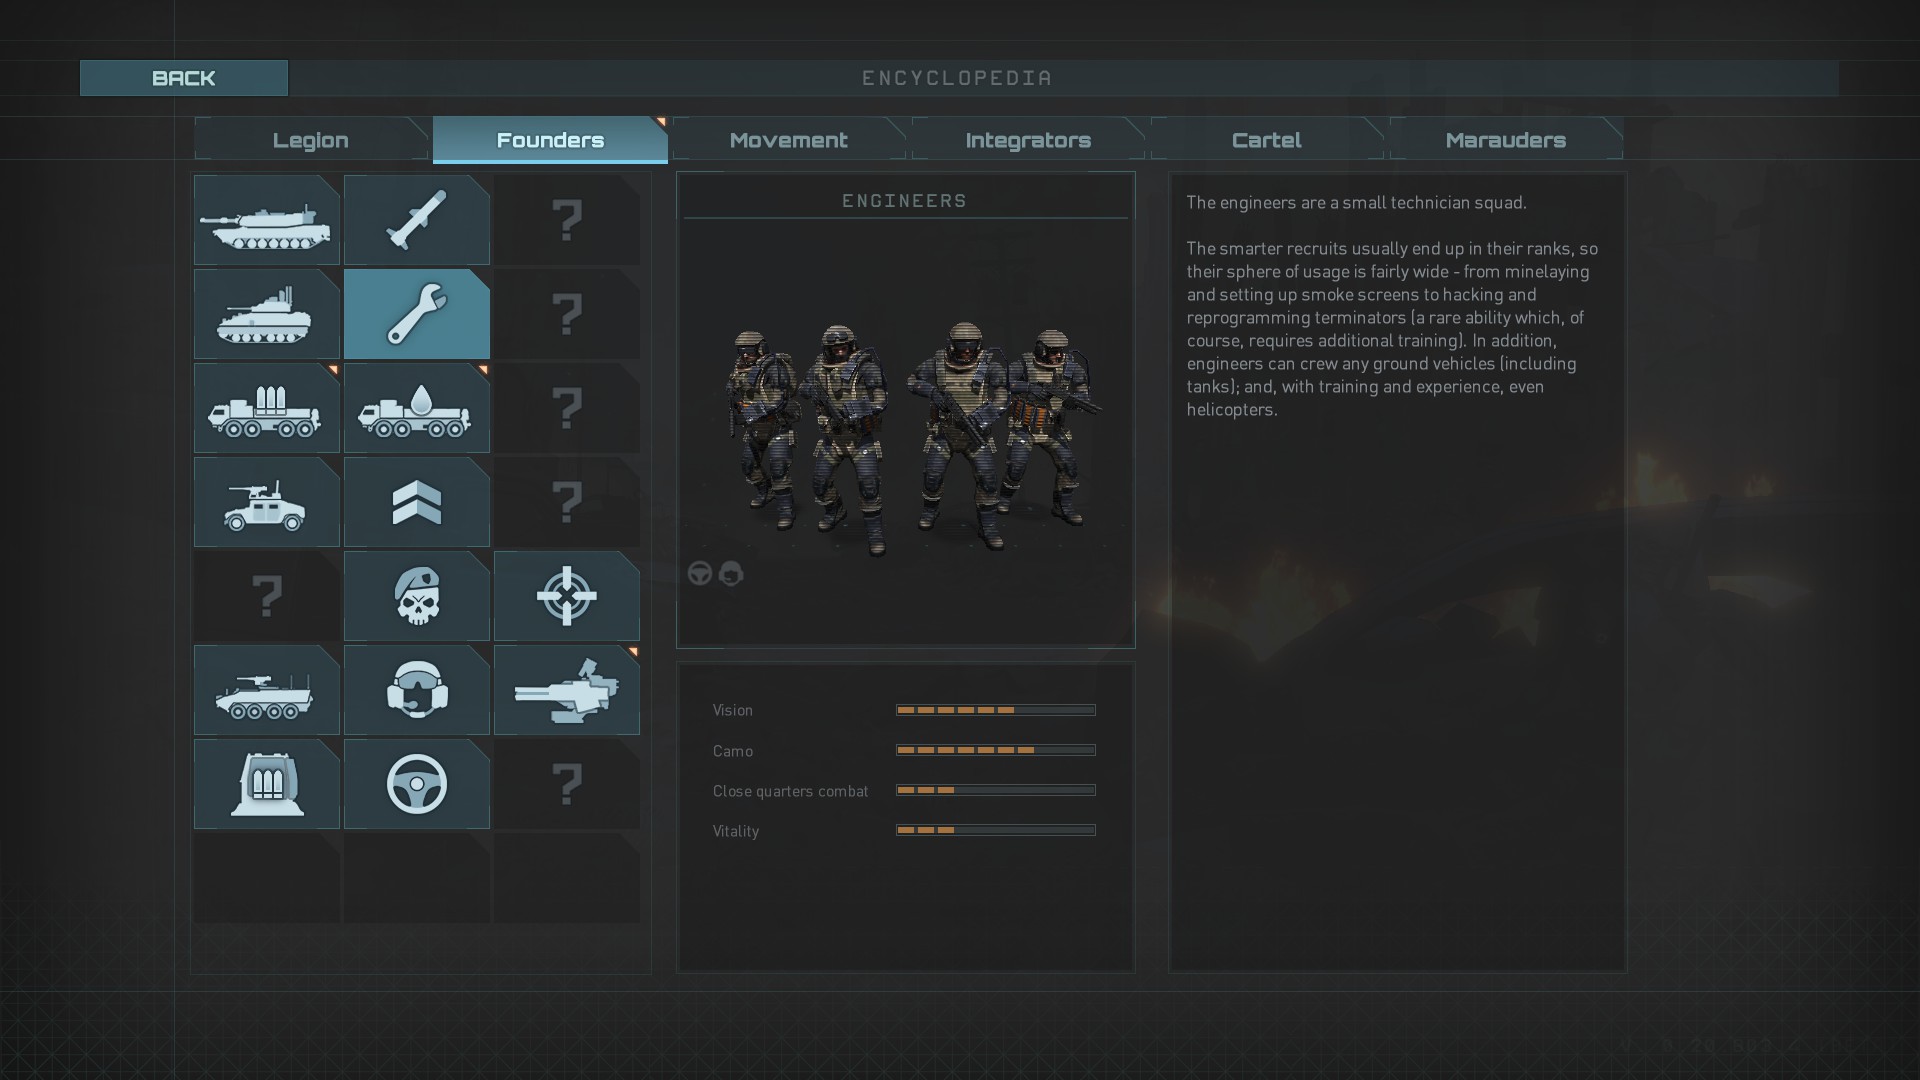
Task: Select the wrench Engineers unit icon
Action: point(416,314)
